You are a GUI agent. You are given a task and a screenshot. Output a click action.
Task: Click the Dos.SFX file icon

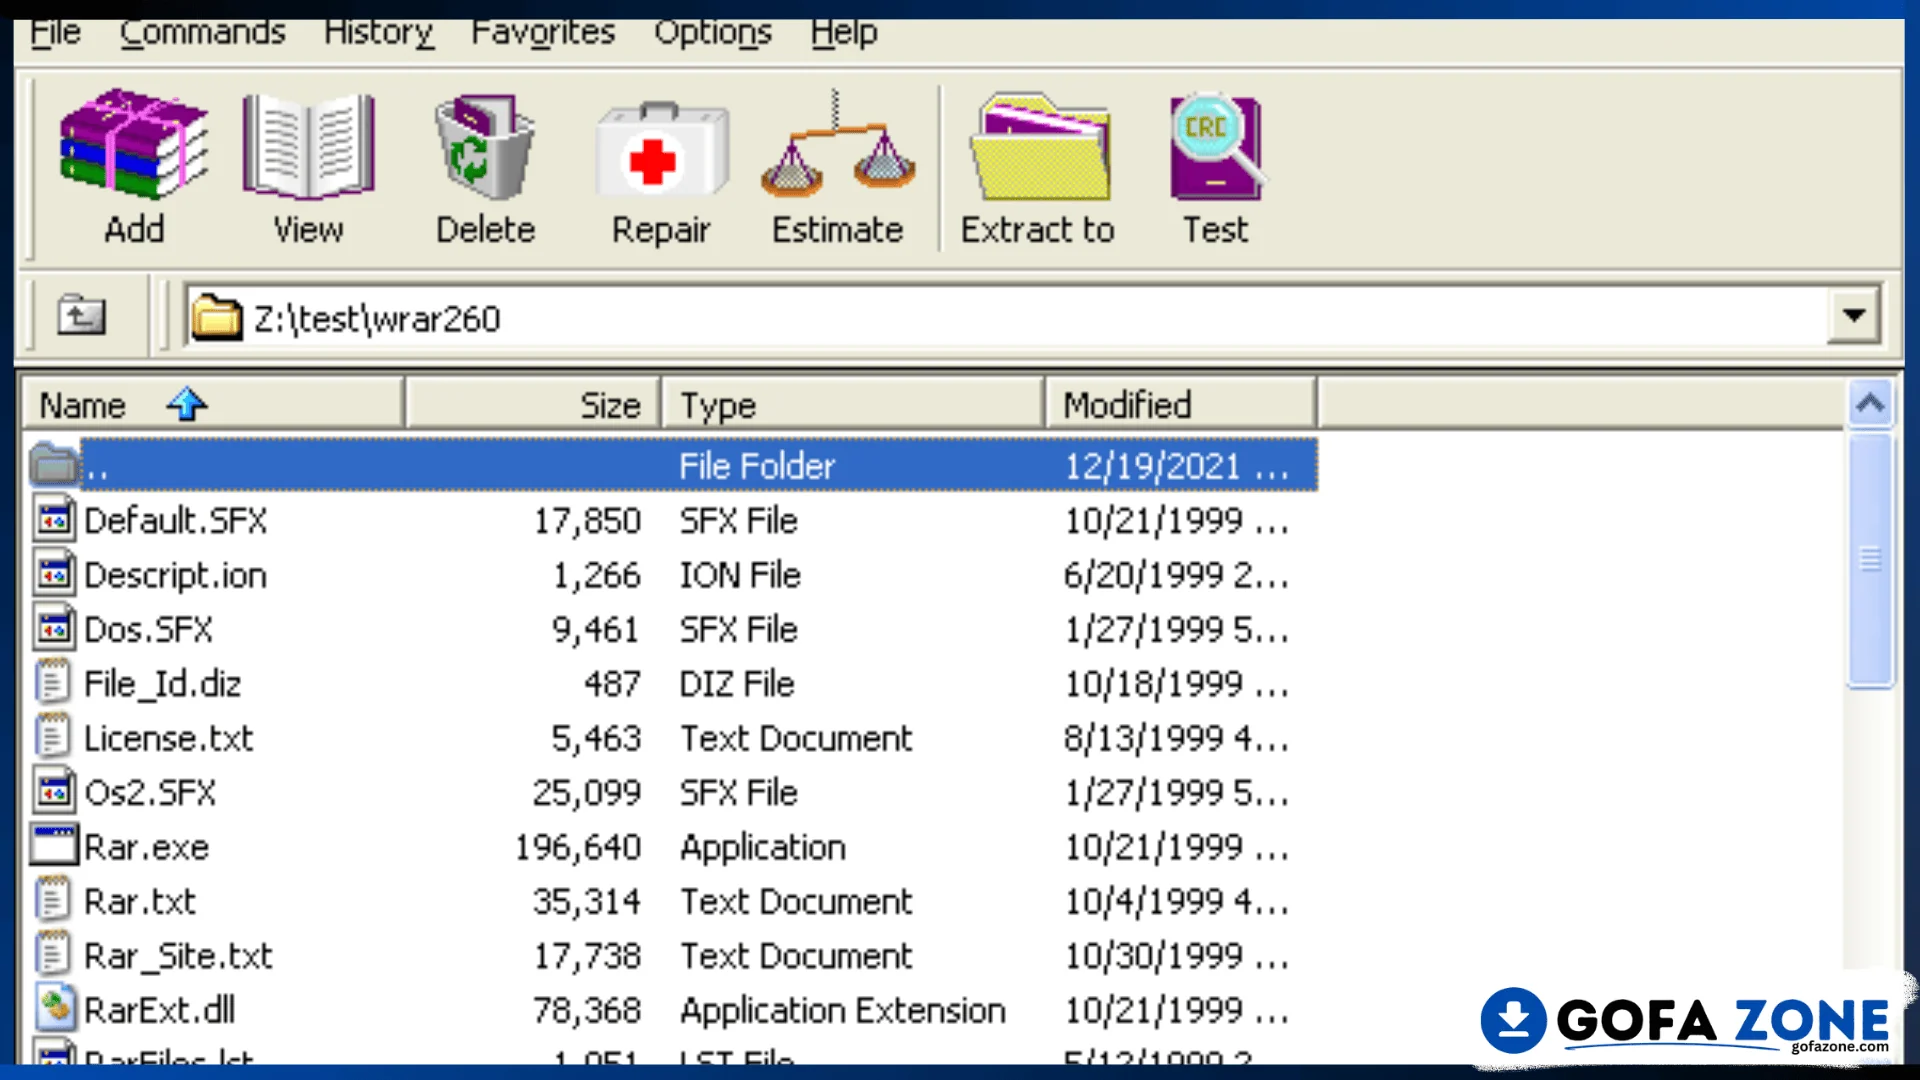coord(54,629)
